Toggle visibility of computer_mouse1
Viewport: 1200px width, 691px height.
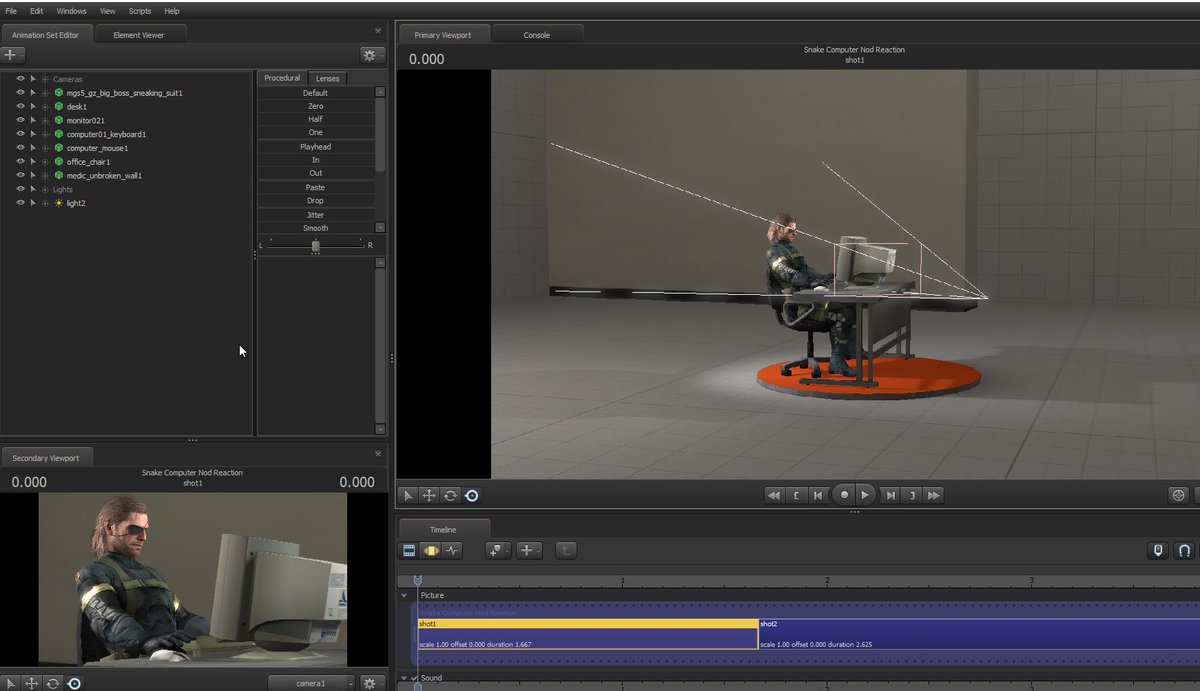[x=20, y=148]
